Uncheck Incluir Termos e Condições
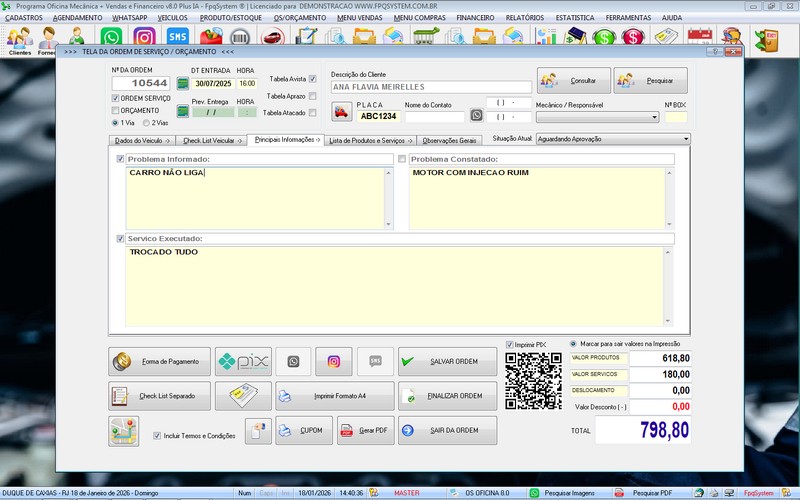This screenshot has height=500, width=800. click(x=157, y=436)
